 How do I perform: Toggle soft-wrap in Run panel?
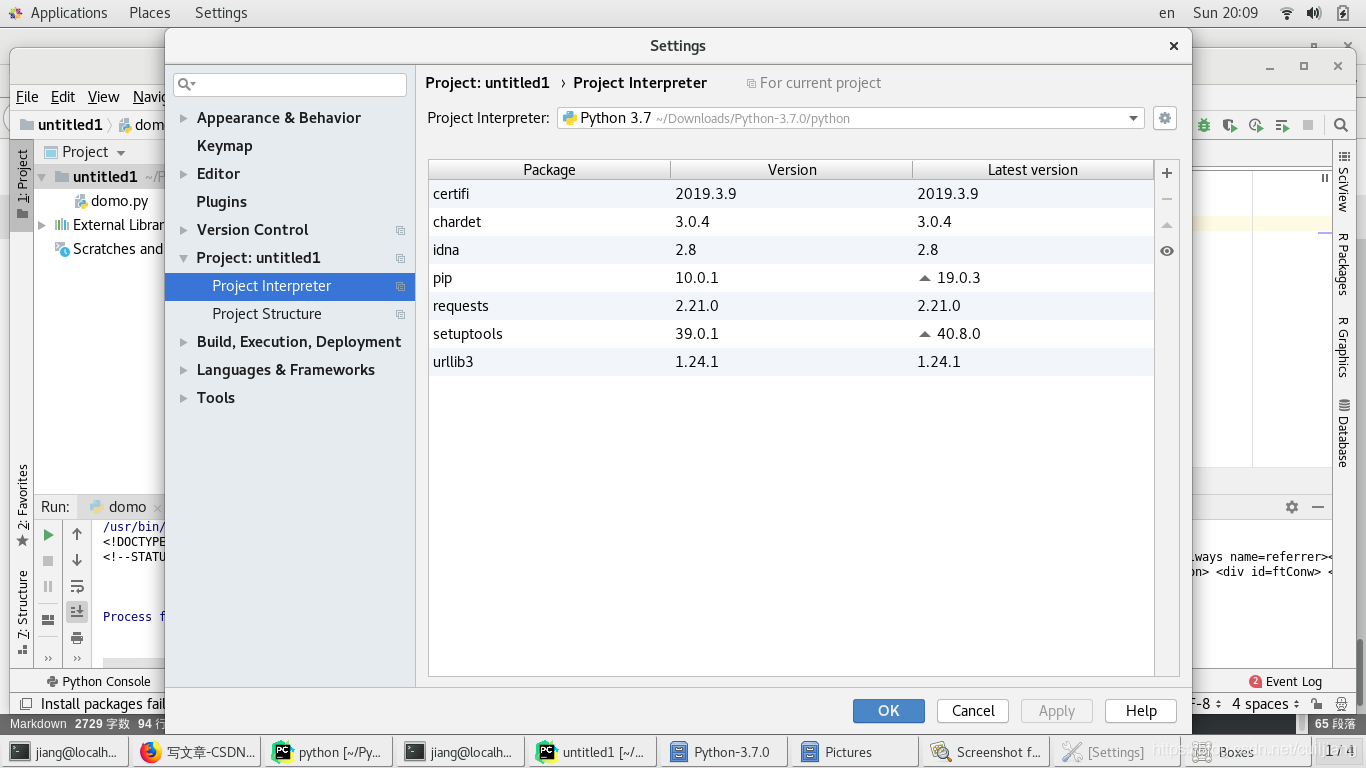click(77, 586)
